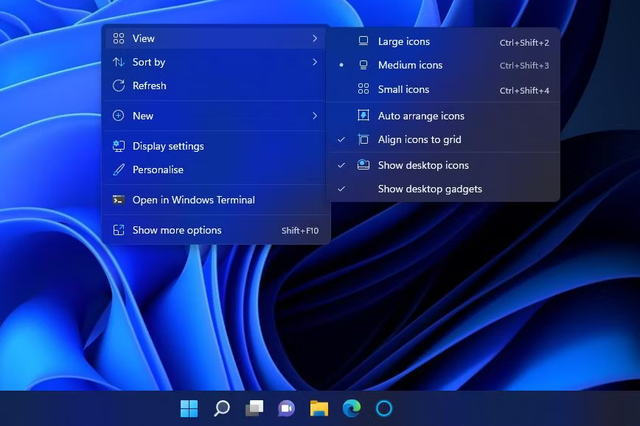Click the Personalise brush icon
The image size is (640, 426).
(118, 170)
